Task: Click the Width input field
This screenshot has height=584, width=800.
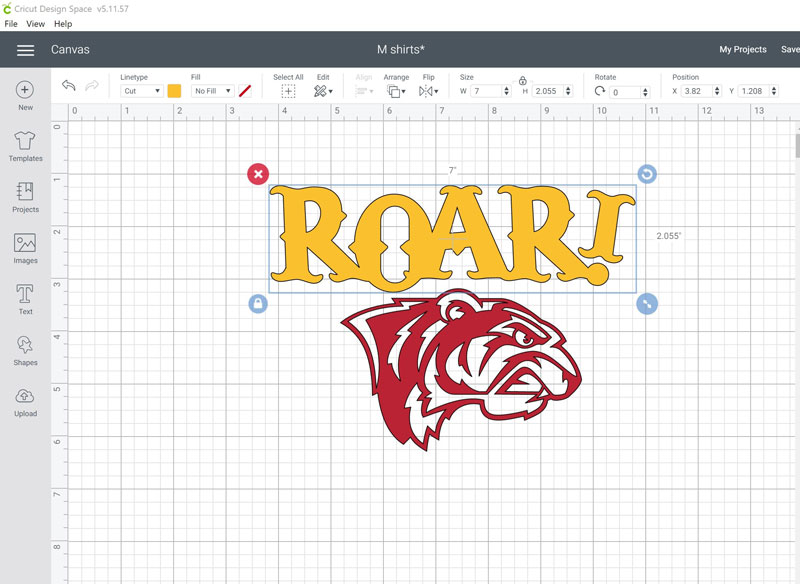Action: pyautogui.click(x=487, y=91)
